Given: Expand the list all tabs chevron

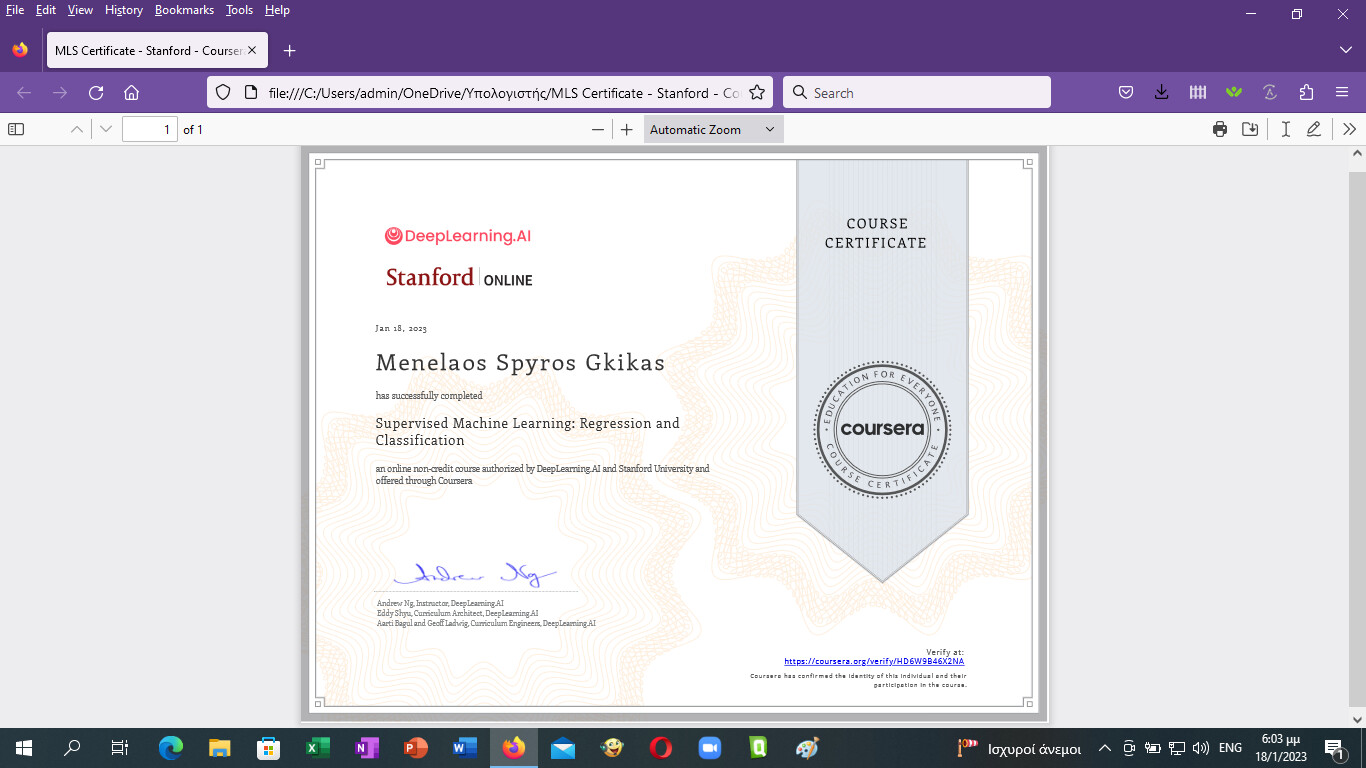Looking at the screenshot, I should tap(1345, 50).
